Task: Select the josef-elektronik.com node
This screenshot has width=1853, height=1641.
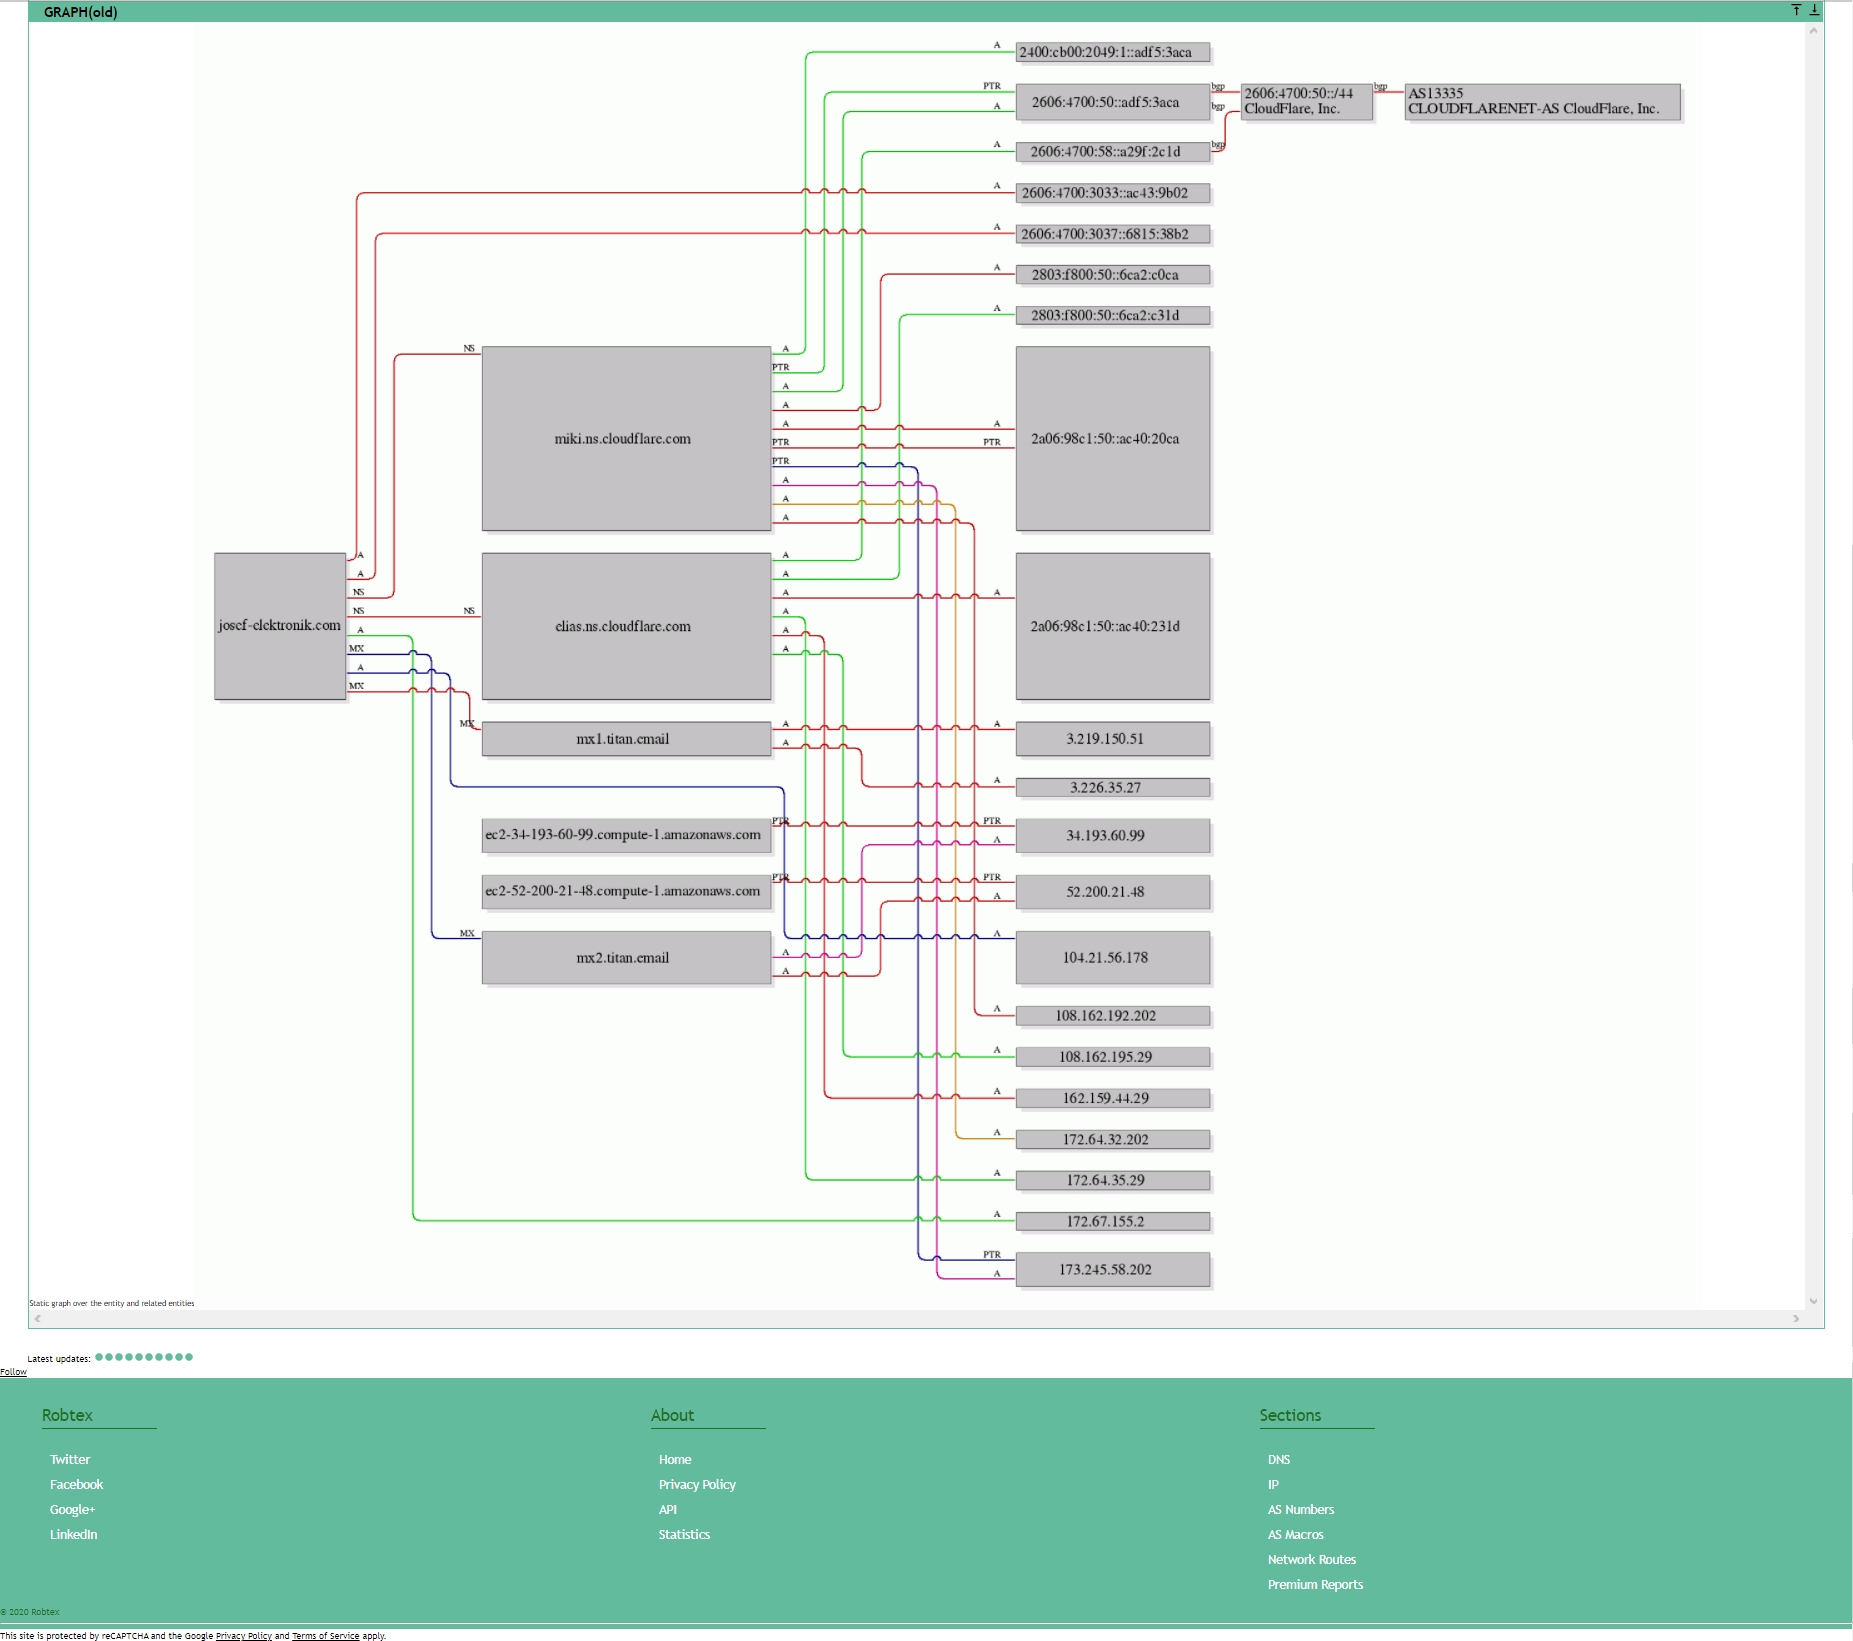Action: (x=280, y=626)
